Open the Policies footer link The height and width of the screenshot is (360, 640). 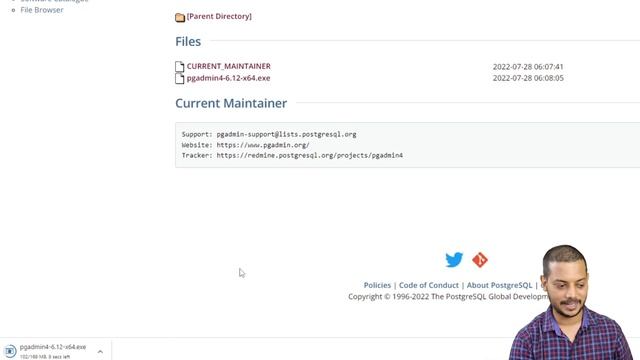point(377,285)
